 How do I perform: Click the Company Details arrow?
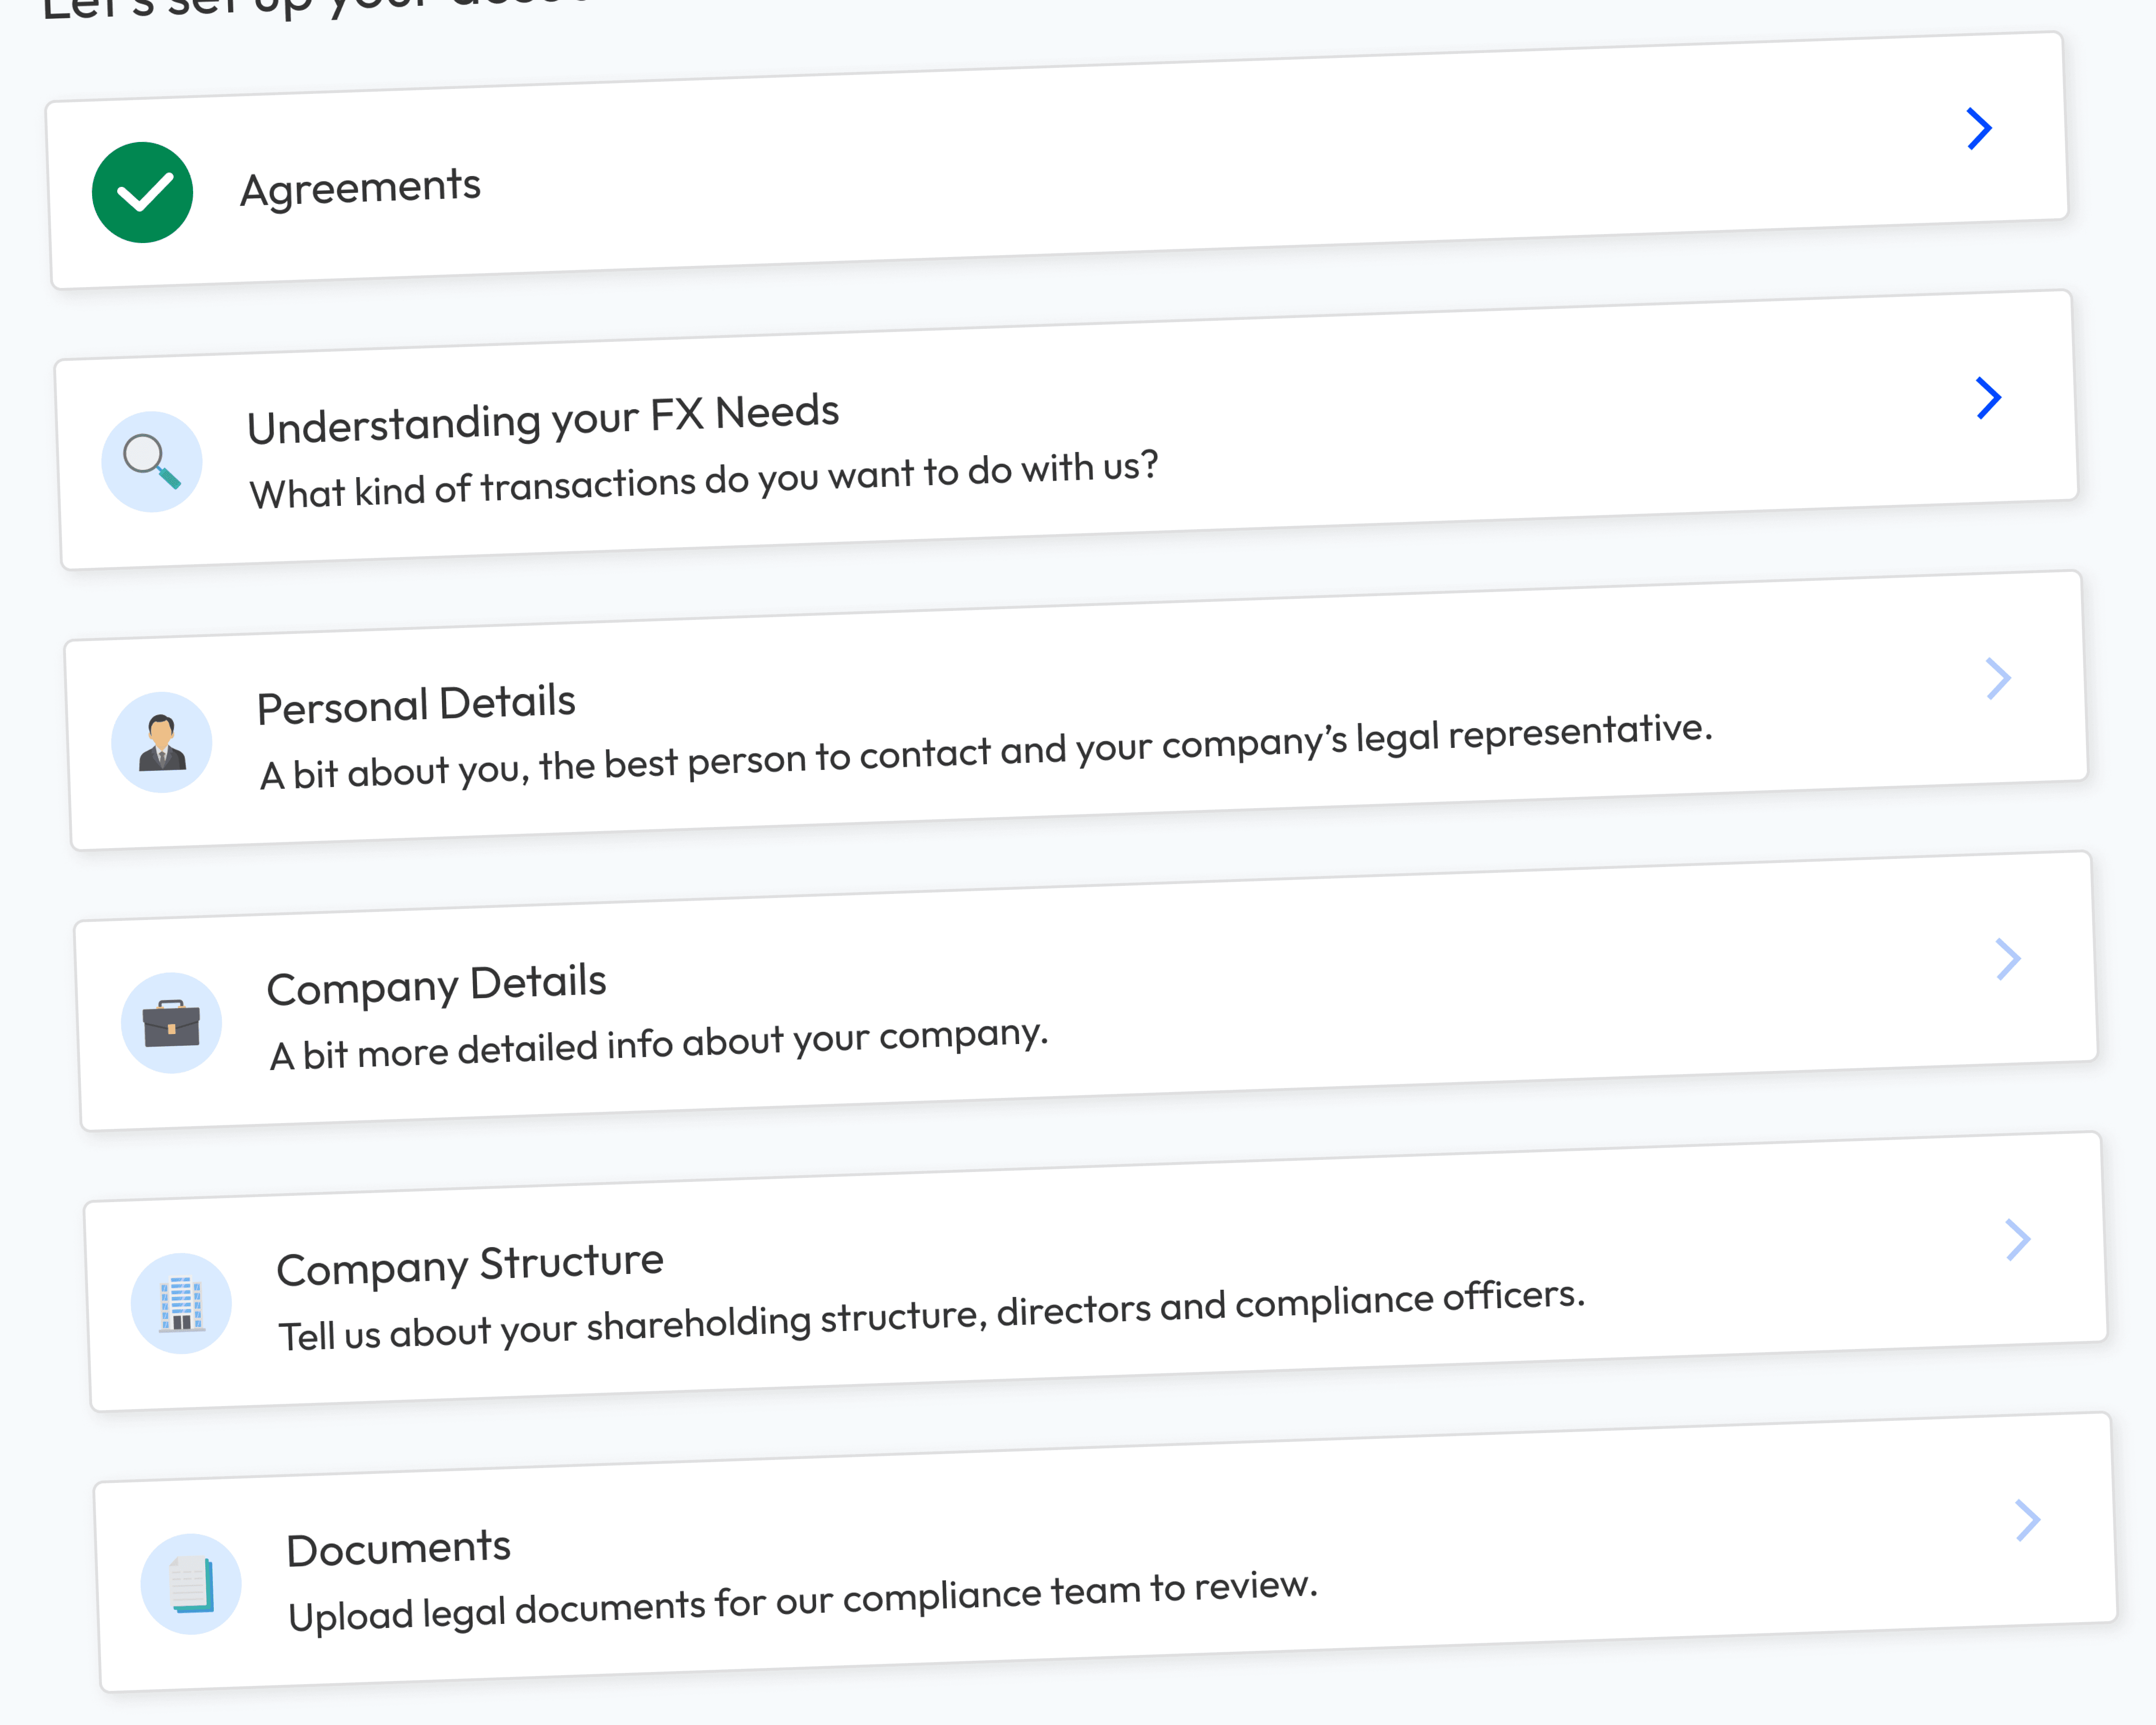click(x=2009, y=959)
